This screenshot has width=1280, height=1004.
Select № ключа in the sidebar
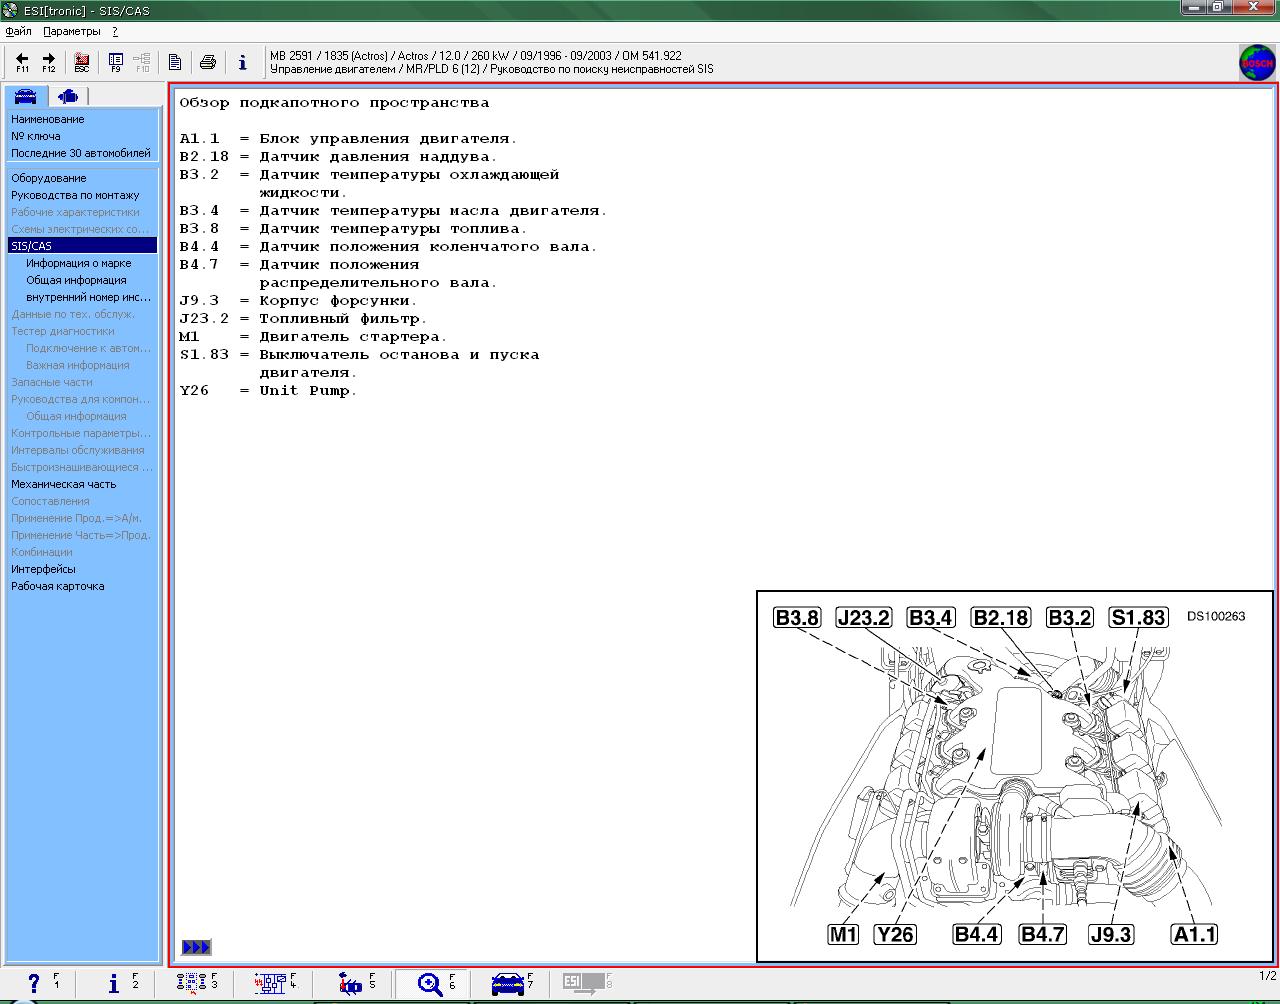(x=36, y=136)
